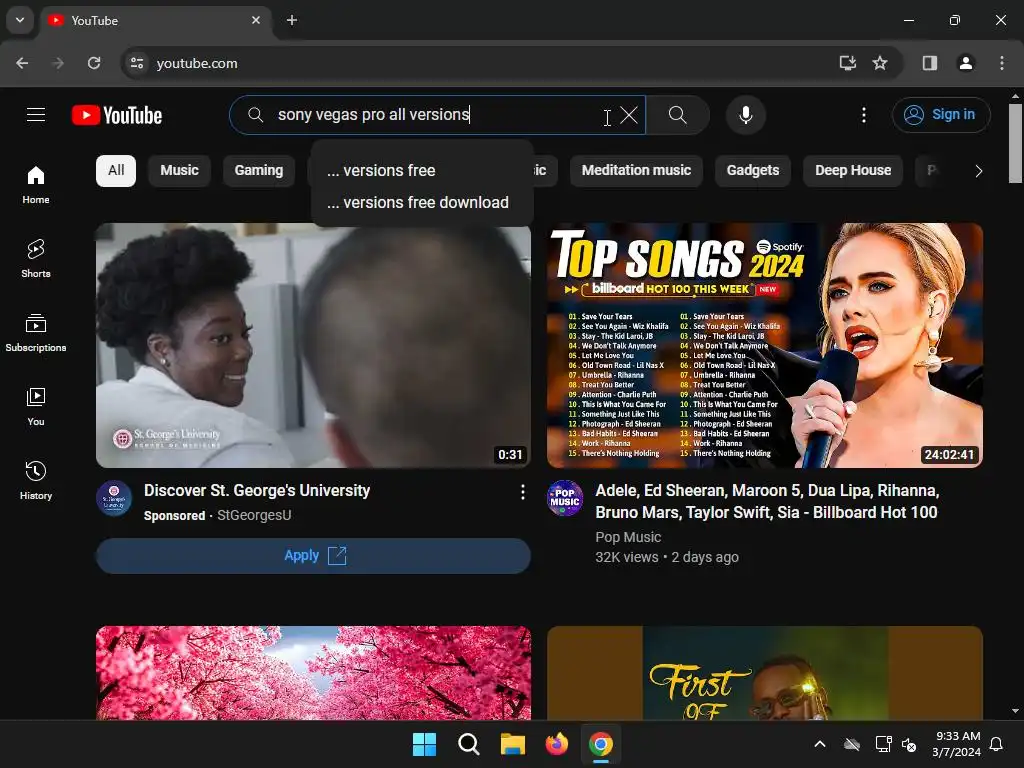This screenshot has width=1024, height=768.
Task: Bookmark this page with star icon
Action: [880, 63]
